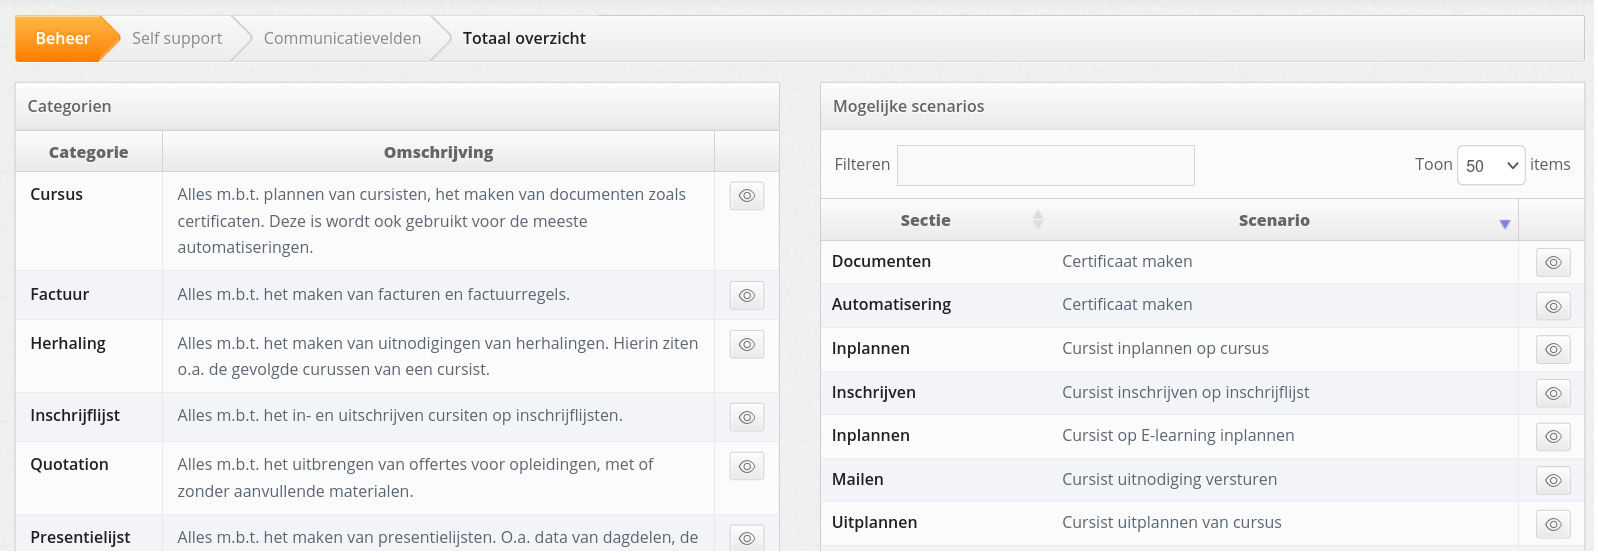The height and width of the screenshot is (553, 1598).
Task: Select Totaal overzicht breadcrumb
Action: coord(524,38)
